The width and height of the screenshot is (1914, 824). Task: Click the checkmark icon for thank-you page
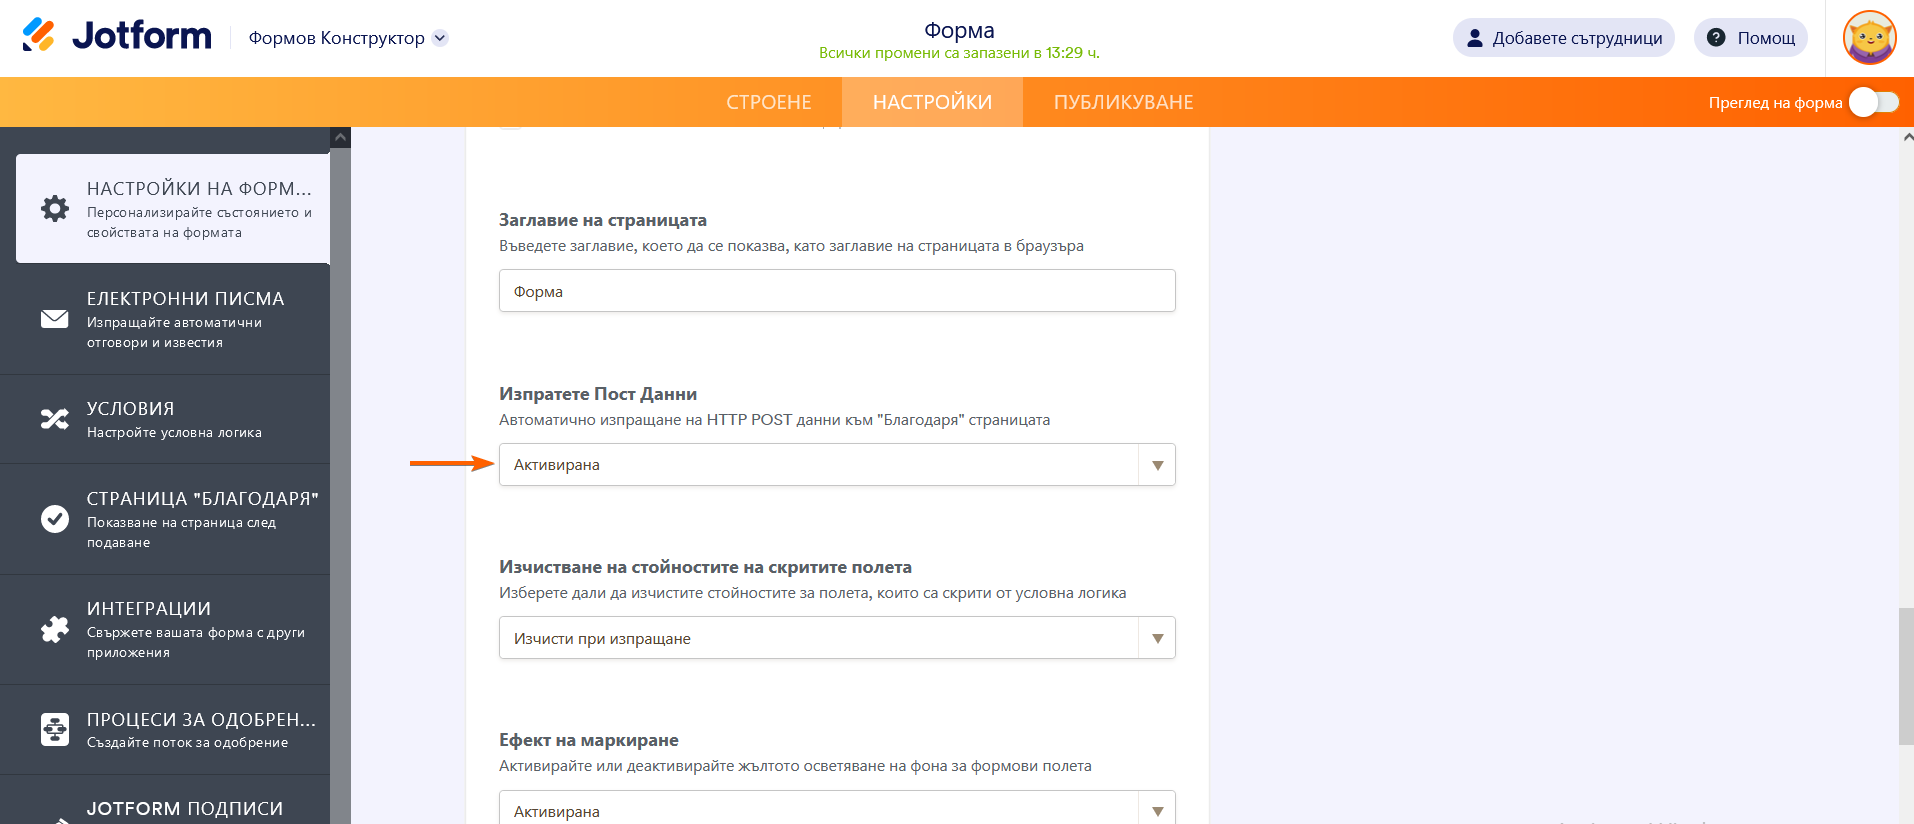point(55,519)
